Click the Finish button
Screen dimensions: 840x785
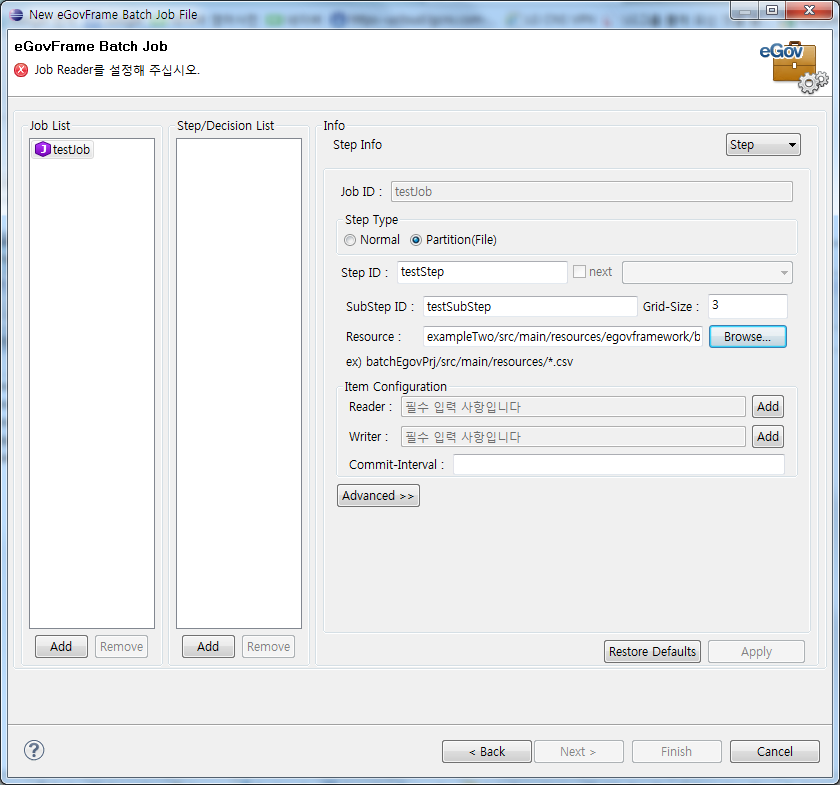(x=677, y=751)
